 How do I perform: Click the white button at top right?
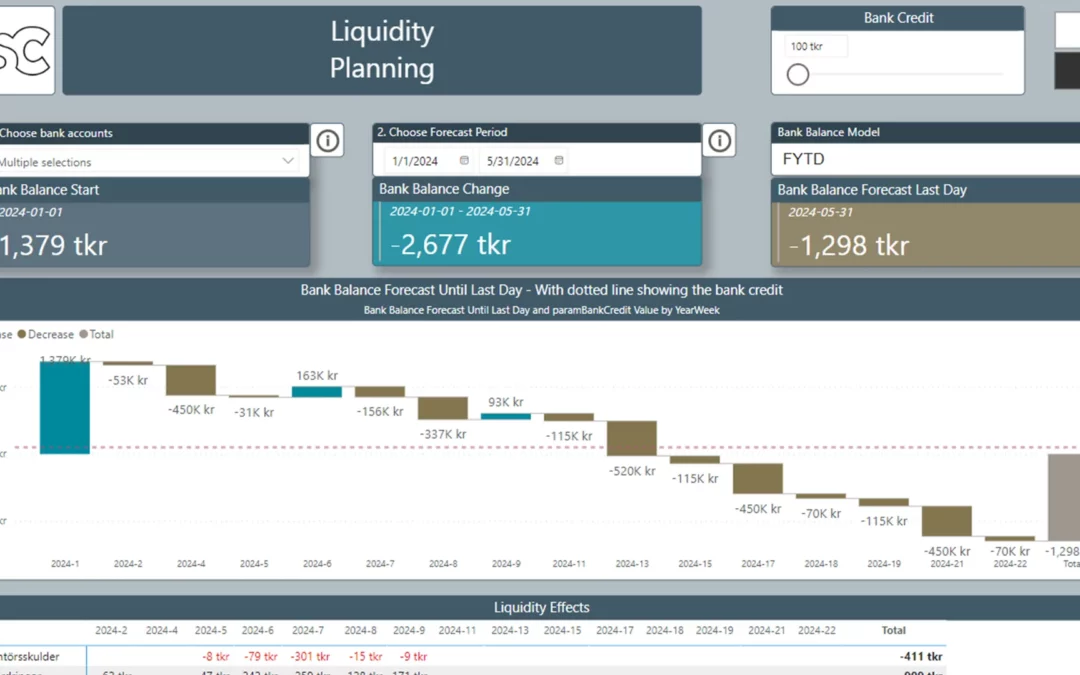click(x=1067, y=30)
